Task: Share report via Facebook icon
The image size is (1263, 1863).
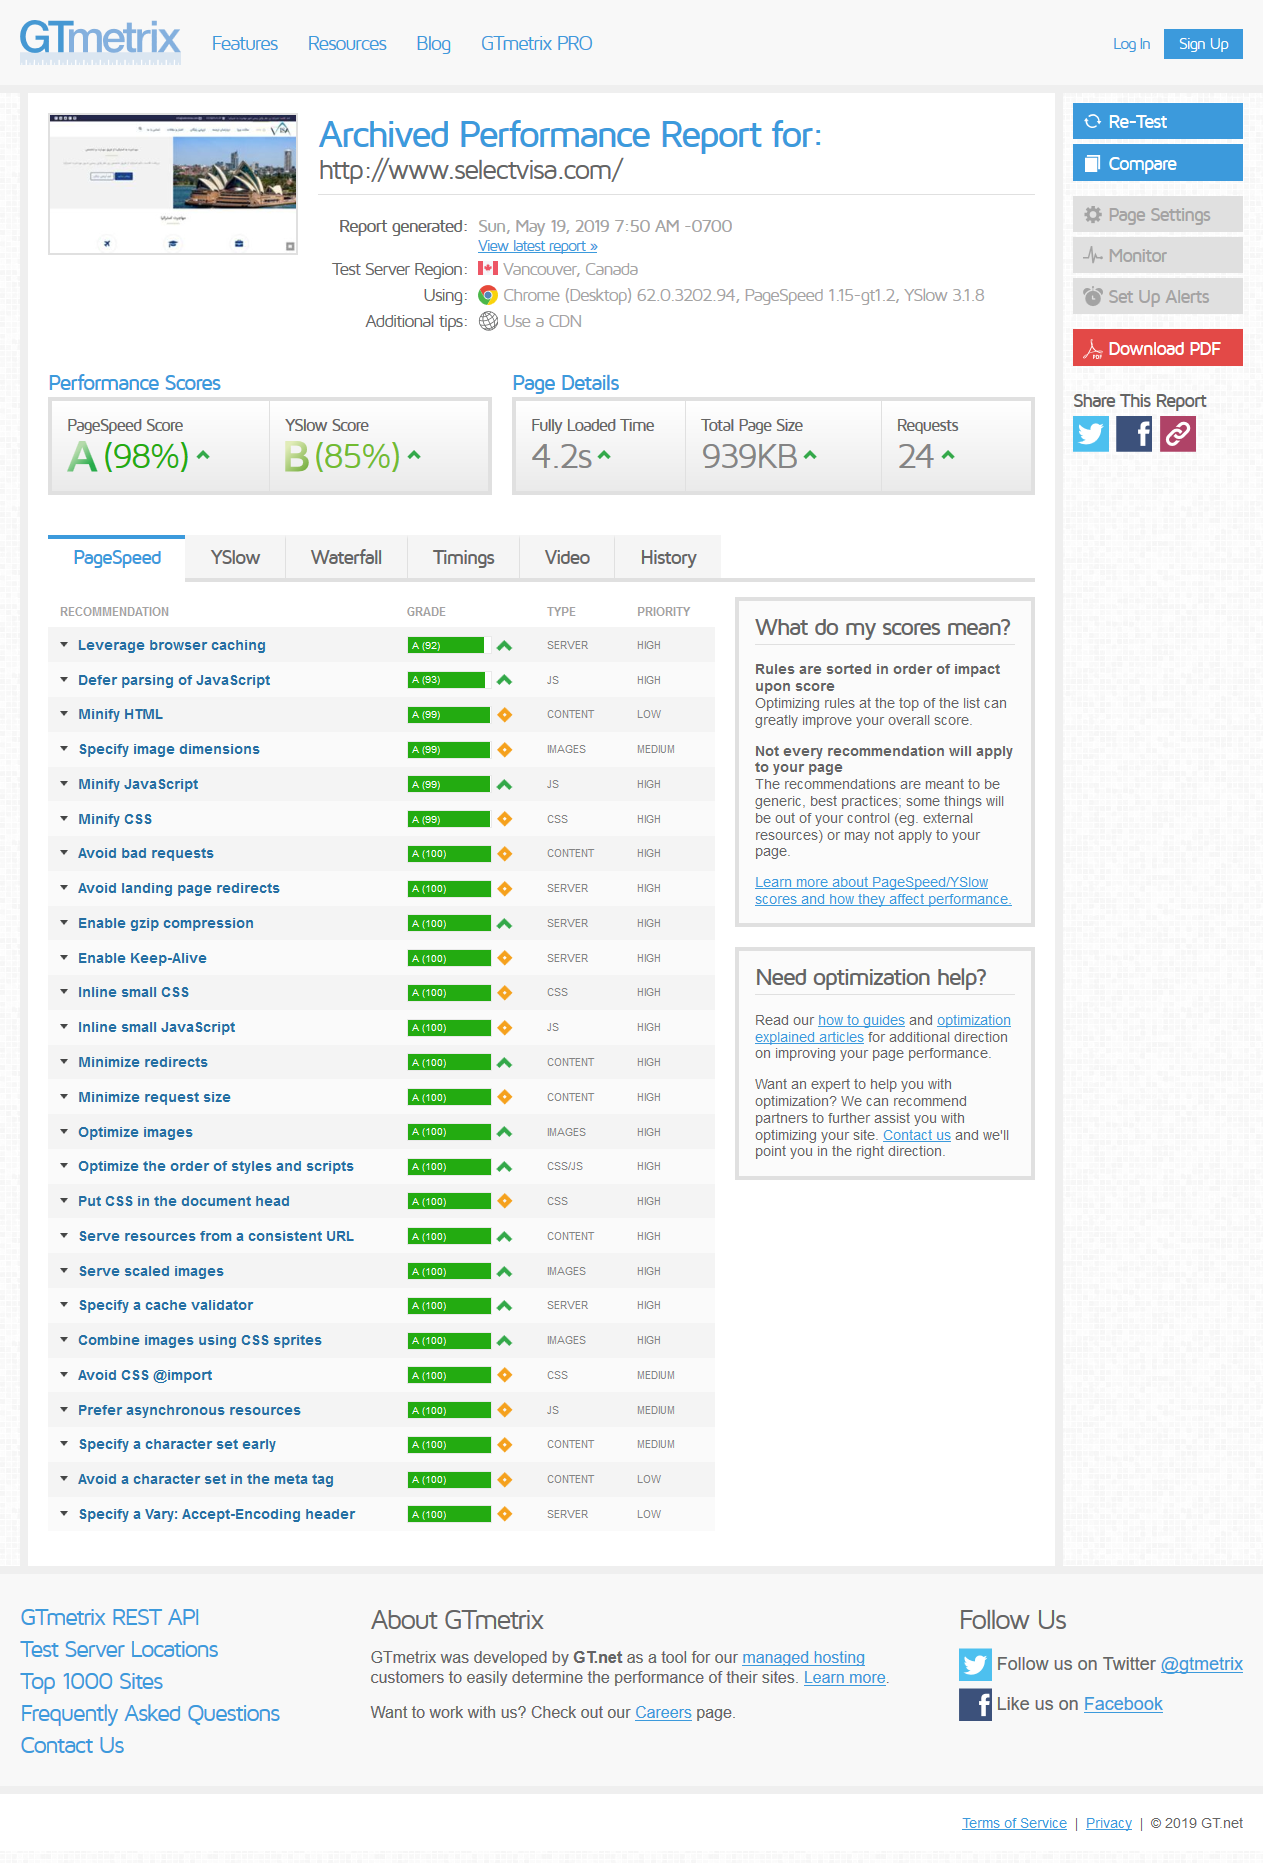Action: (1134, 434)
